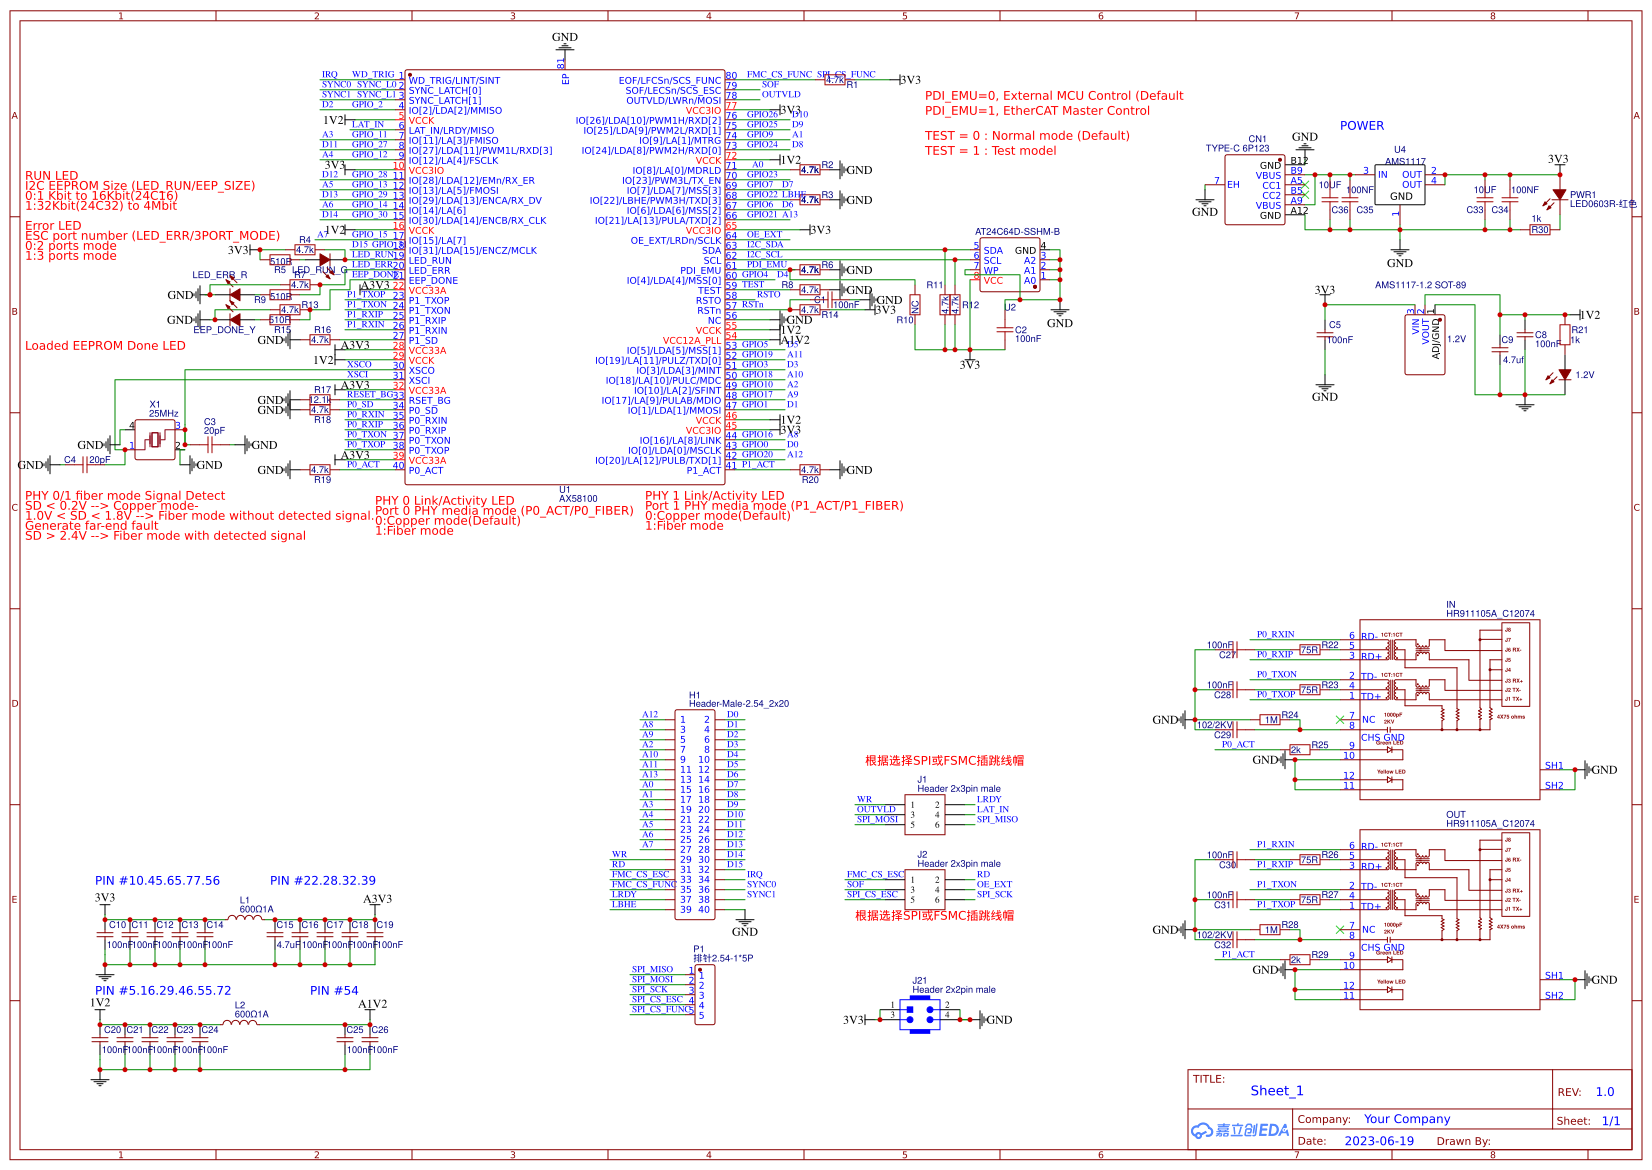Select the 'Your Company' field
The width and height of the screenshot is (1652, 1170).
point(1407,1119)
